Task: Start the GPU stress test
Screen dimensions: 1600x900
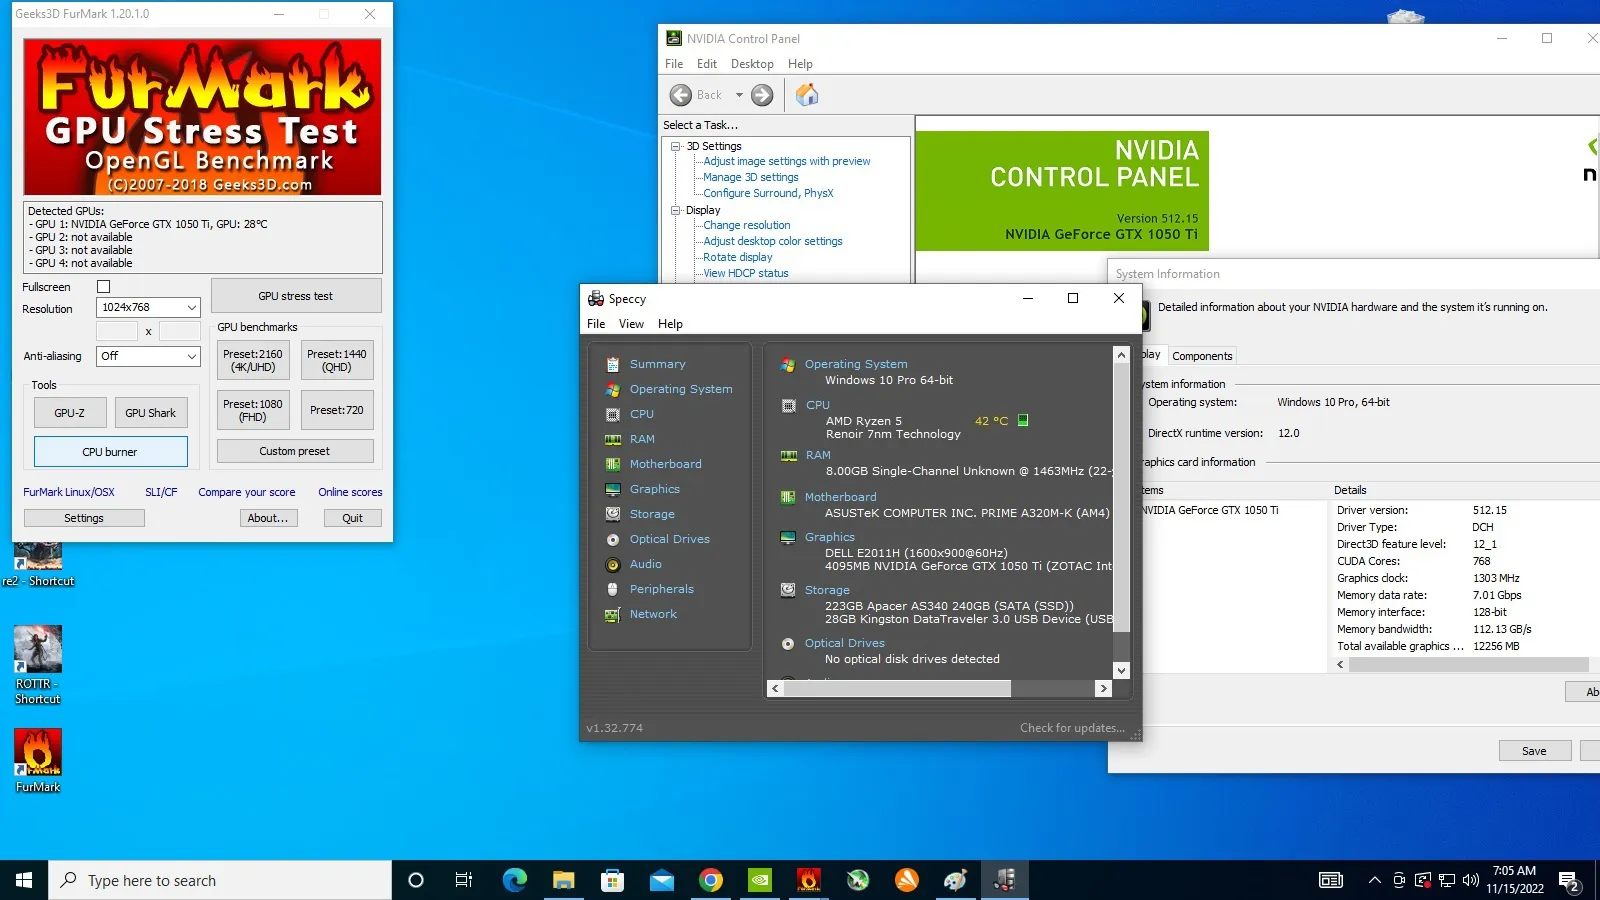Action: click(x=296, y=296)
